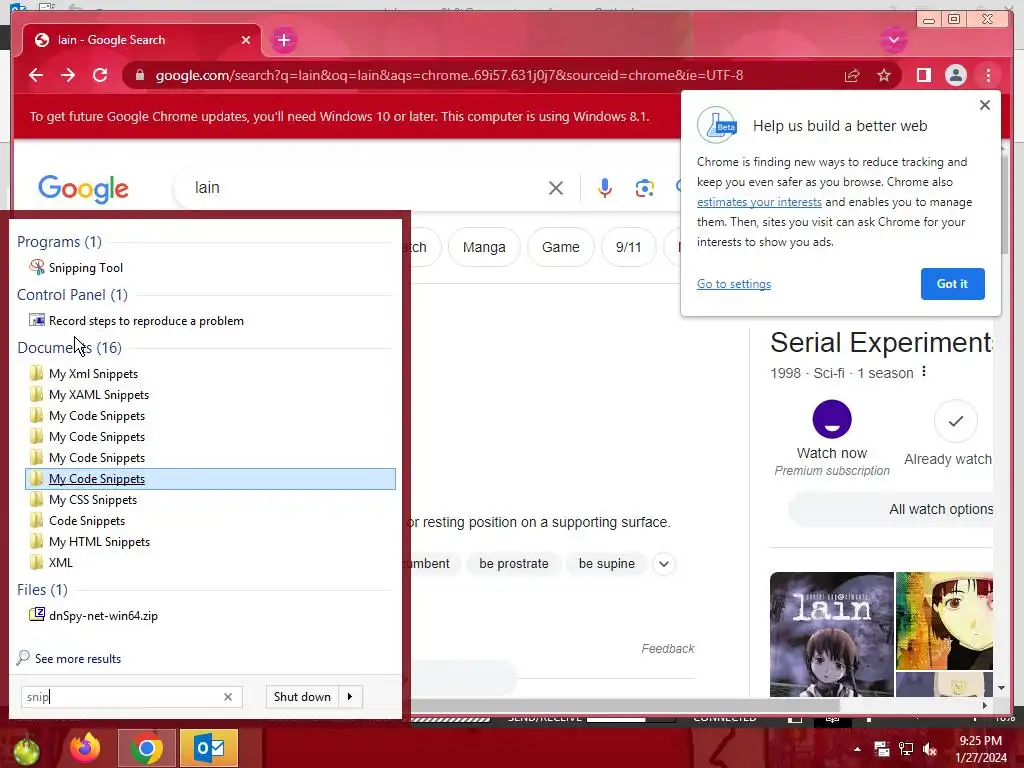Click the Feedback link
Viewport: 1024px width, 768px height.
[x=667, y=648]
